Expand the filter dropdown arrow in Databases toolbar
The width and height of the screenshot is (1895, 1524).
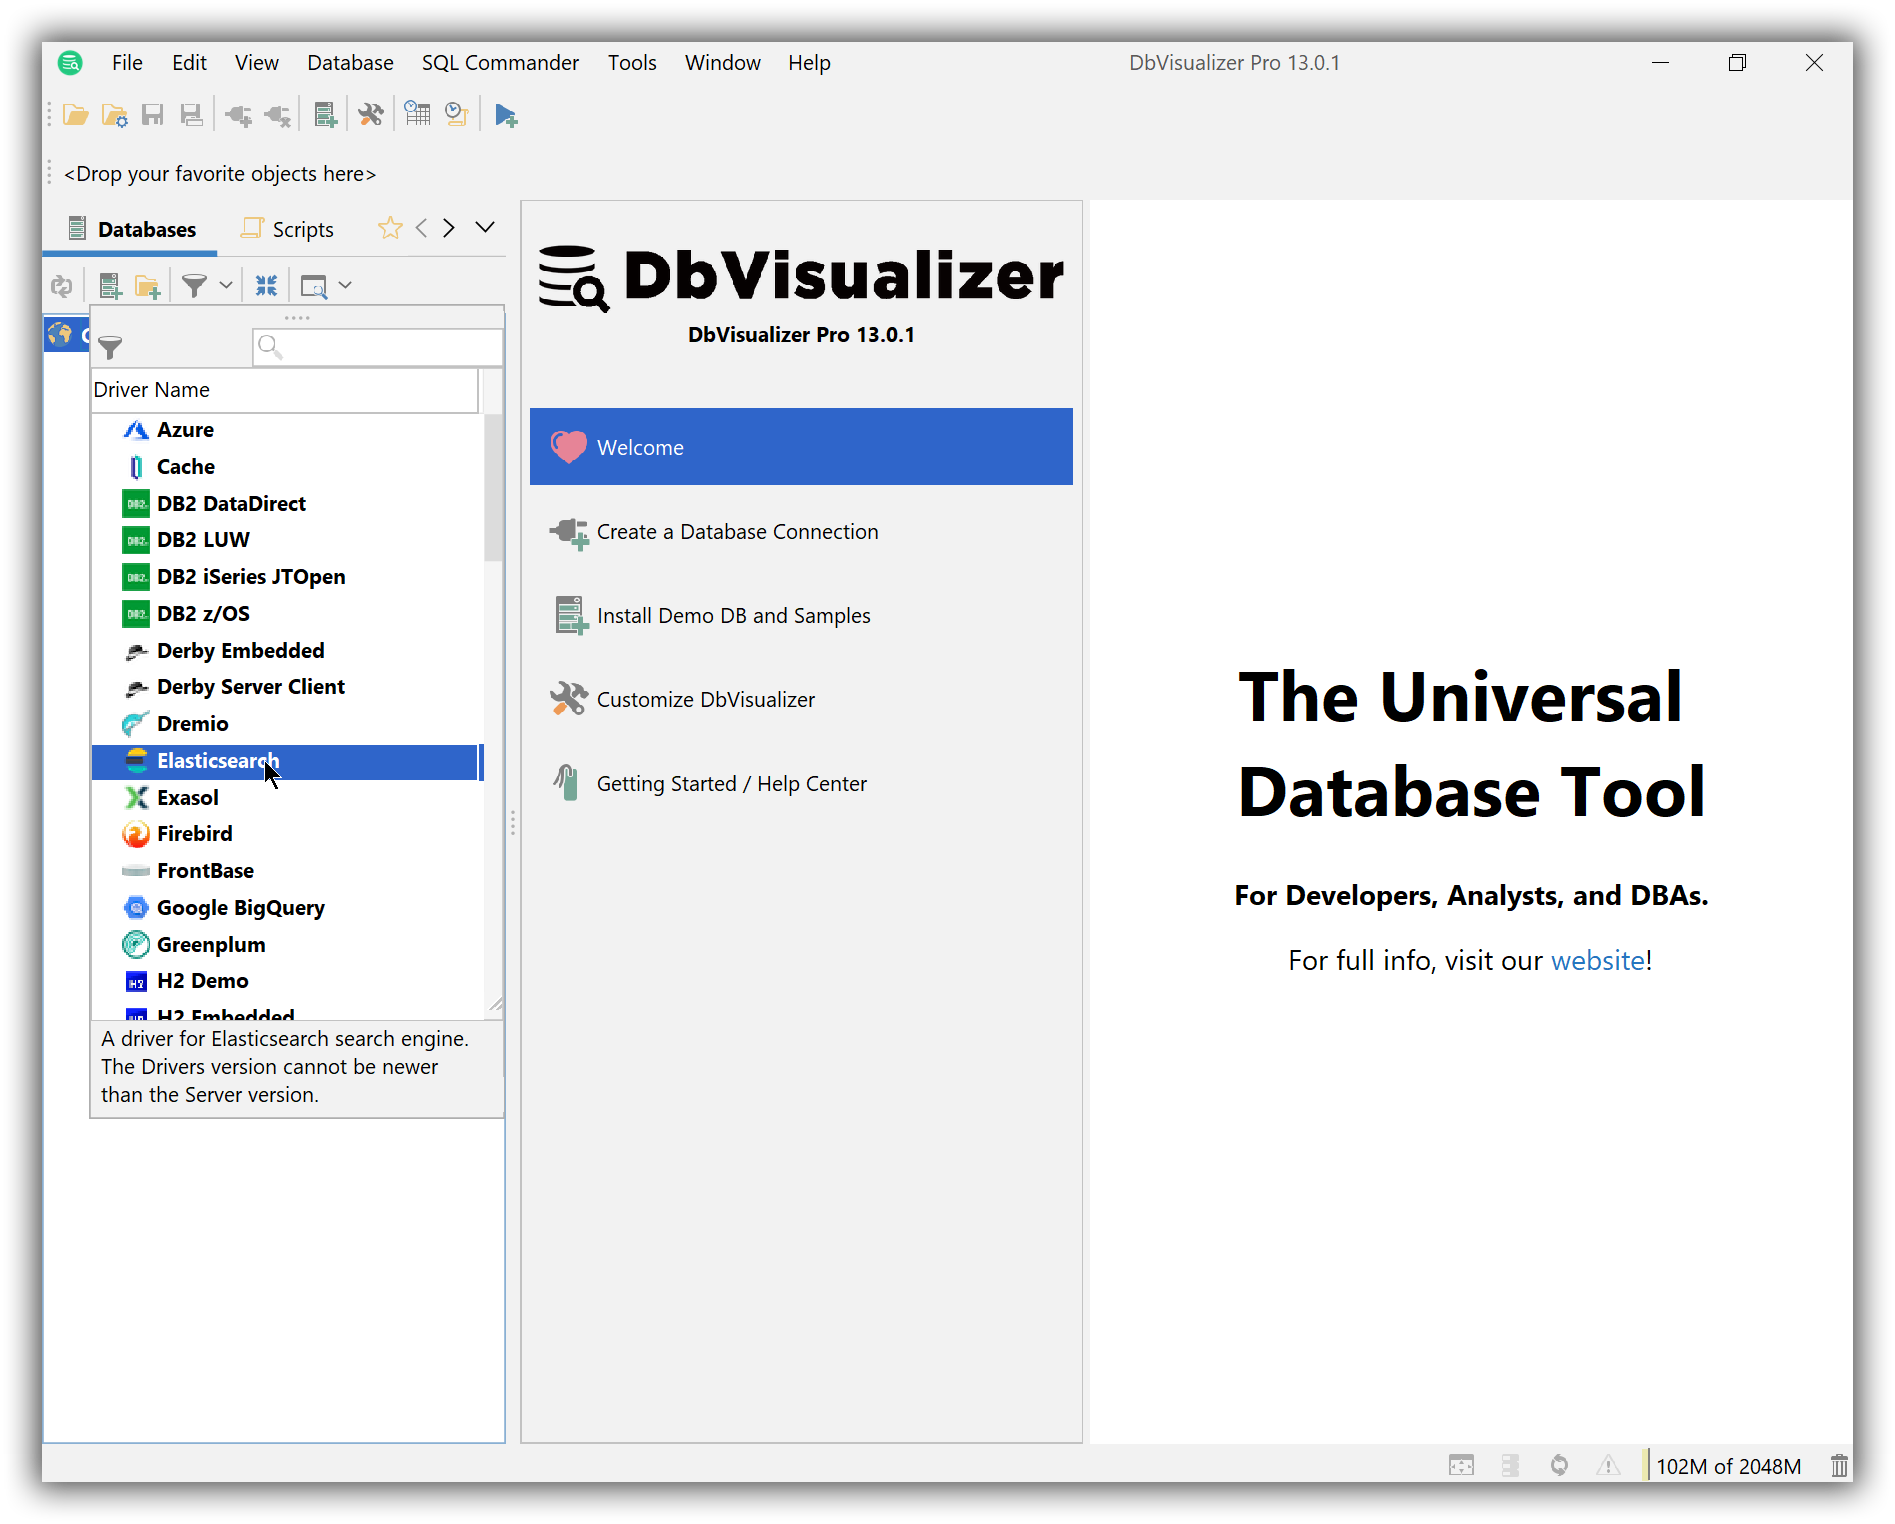pos(226,286)
